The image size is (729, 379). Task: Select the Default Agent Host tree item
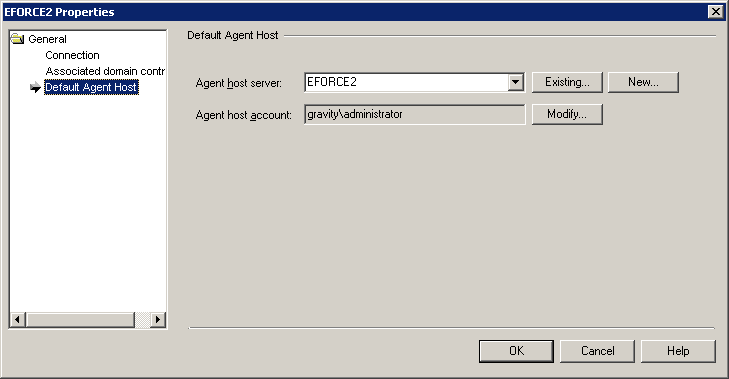(91, 87)
